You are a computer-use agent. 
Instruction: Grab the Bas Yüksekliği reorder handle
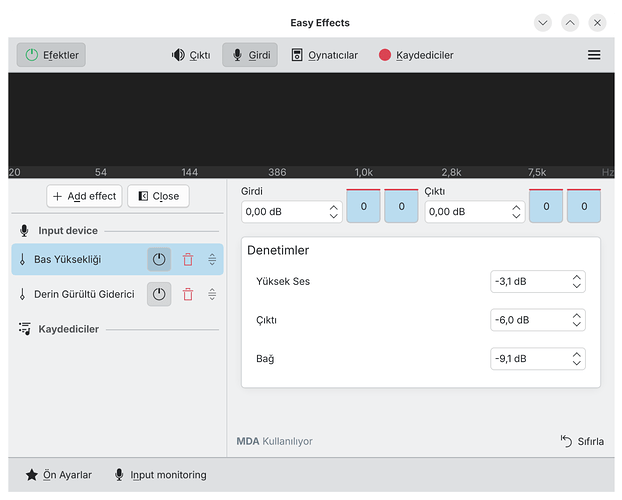tap(212, 260)
